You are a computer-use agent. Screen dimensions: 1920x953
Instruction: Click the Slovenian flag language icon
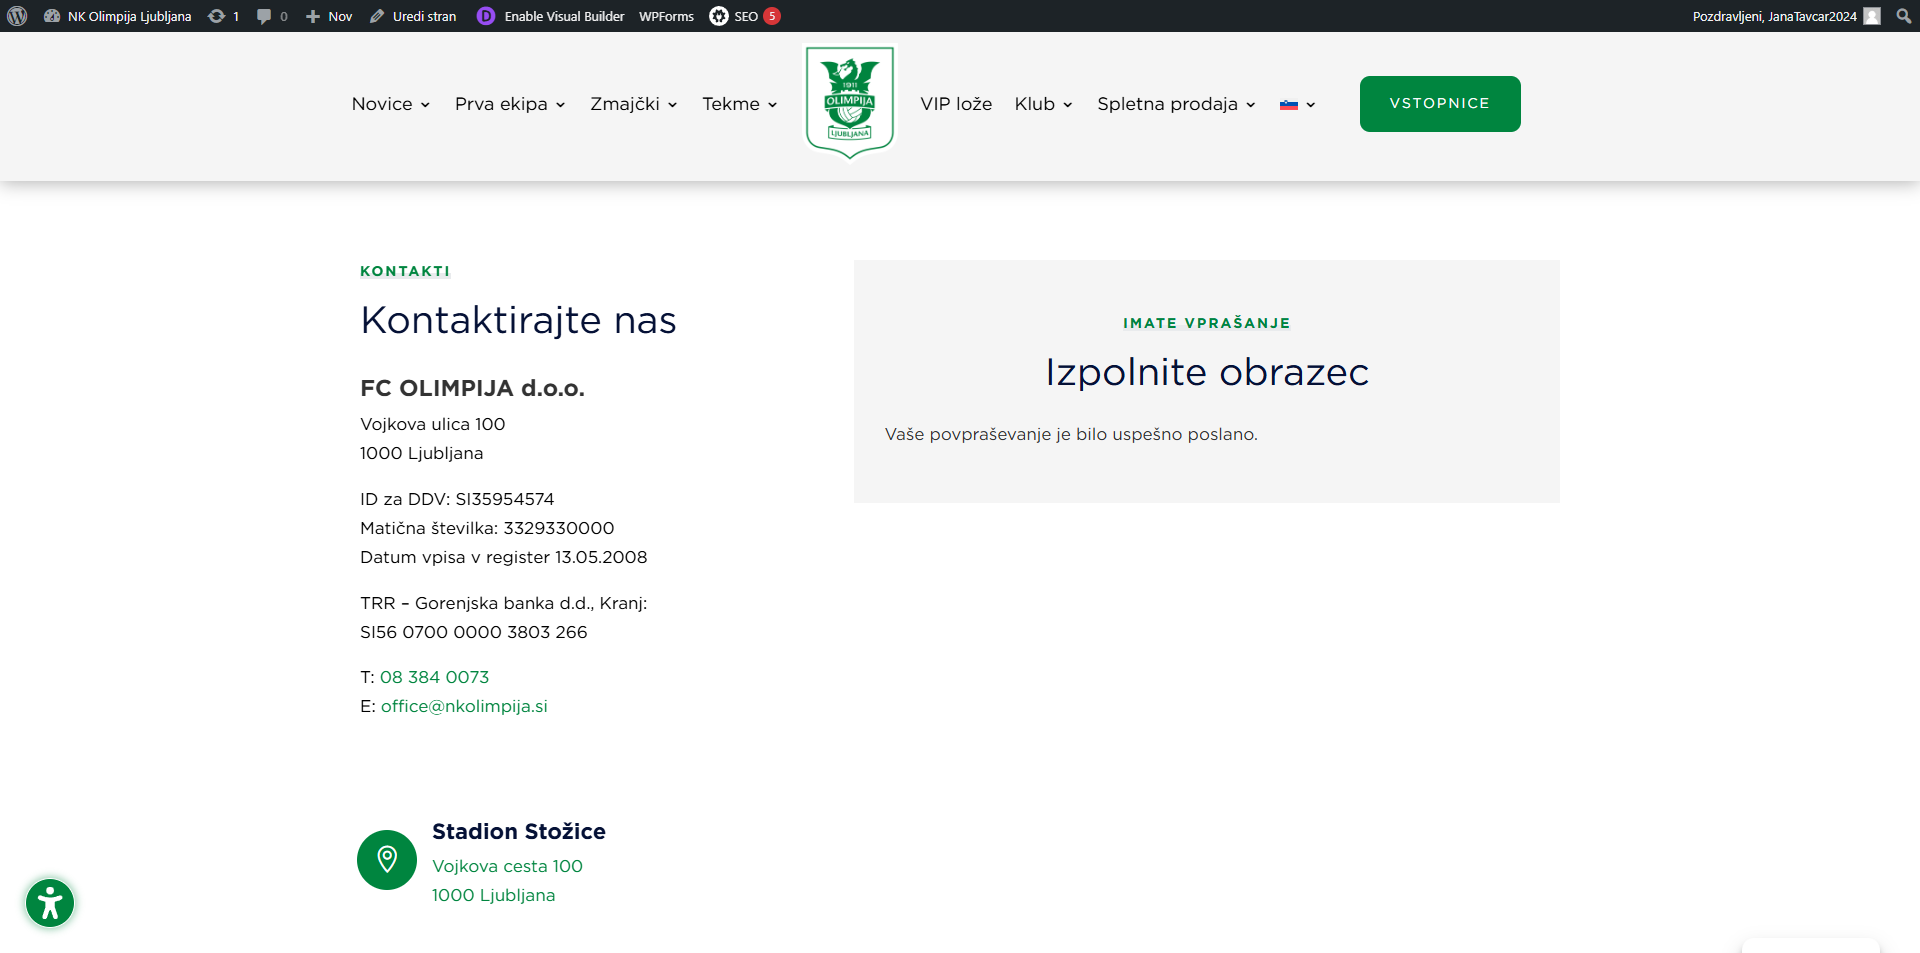(1289, 105)
